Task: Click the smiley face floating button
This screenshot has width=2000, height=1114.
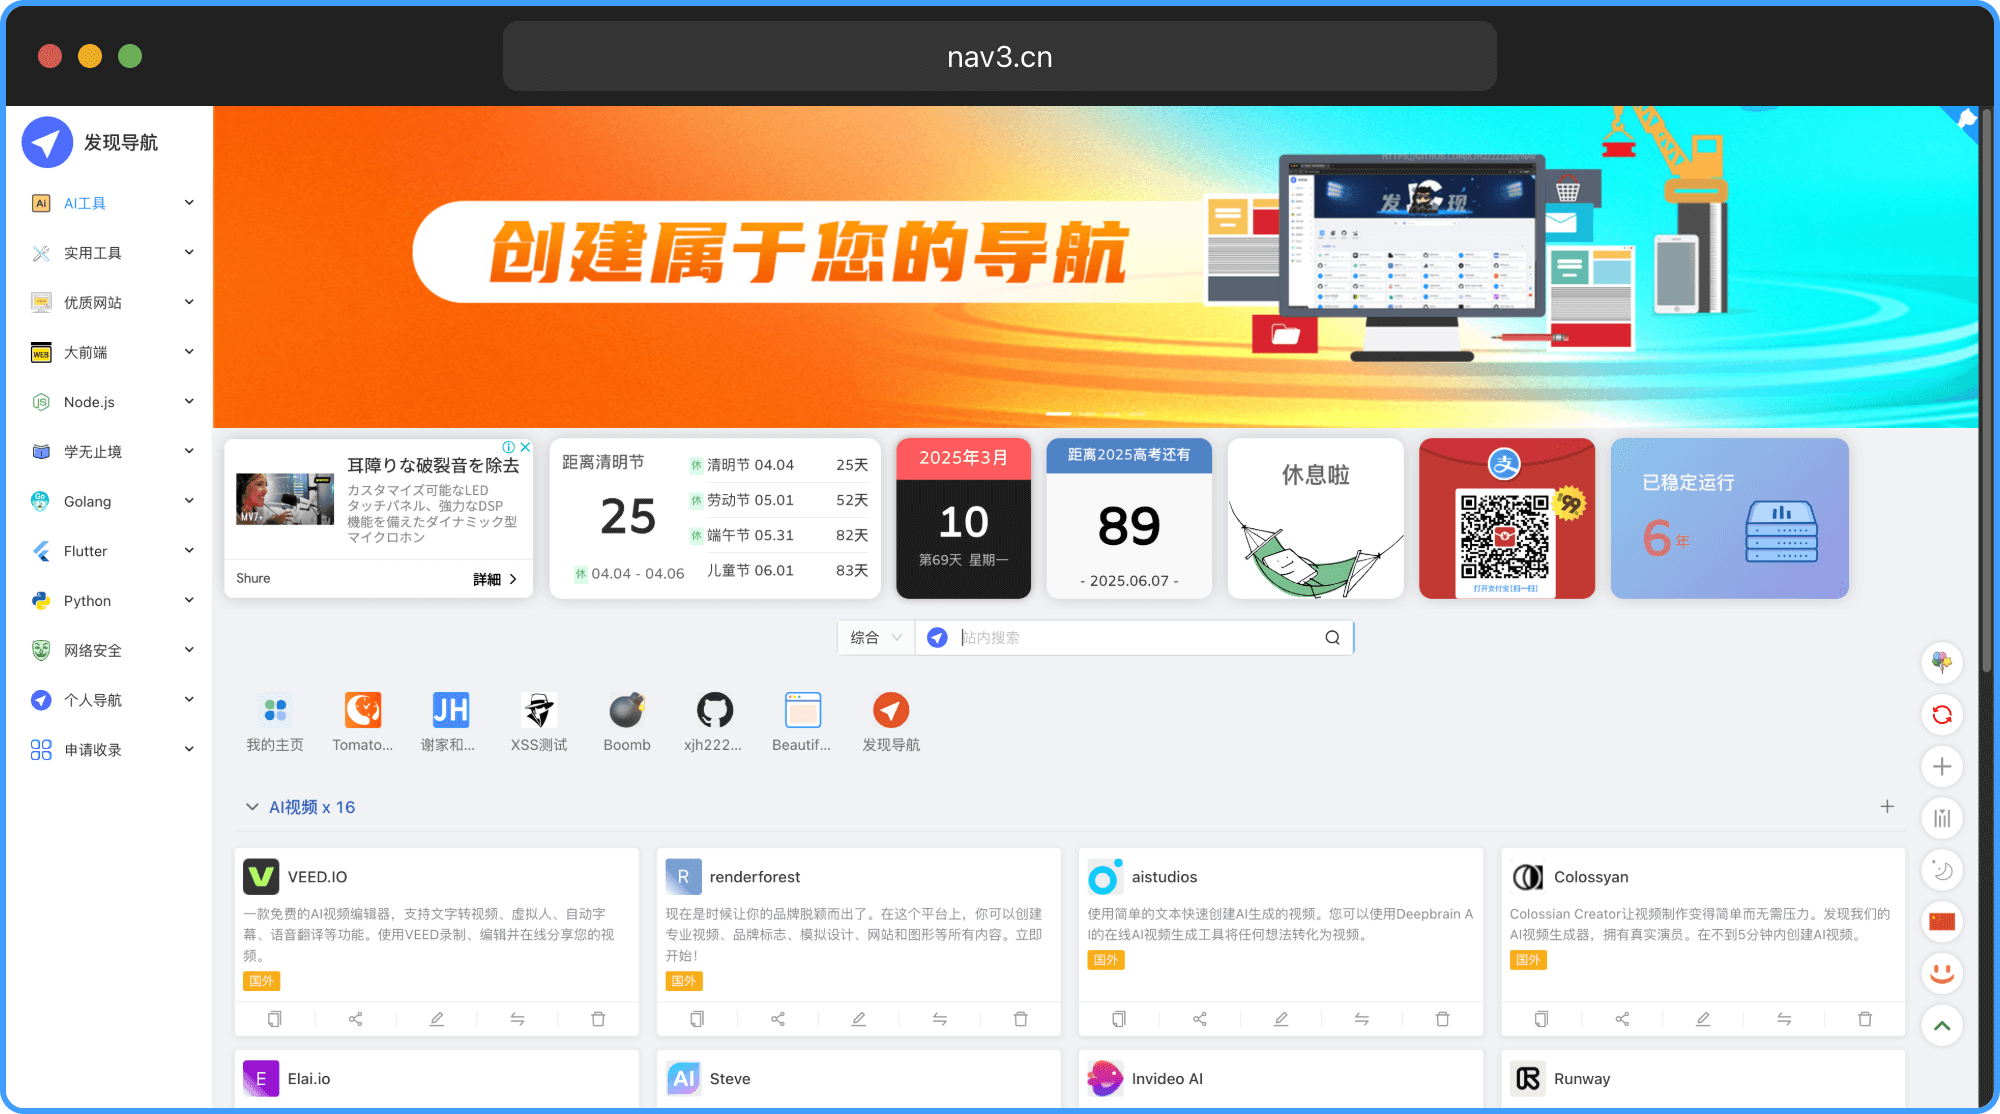Action: pos(1942,974)
